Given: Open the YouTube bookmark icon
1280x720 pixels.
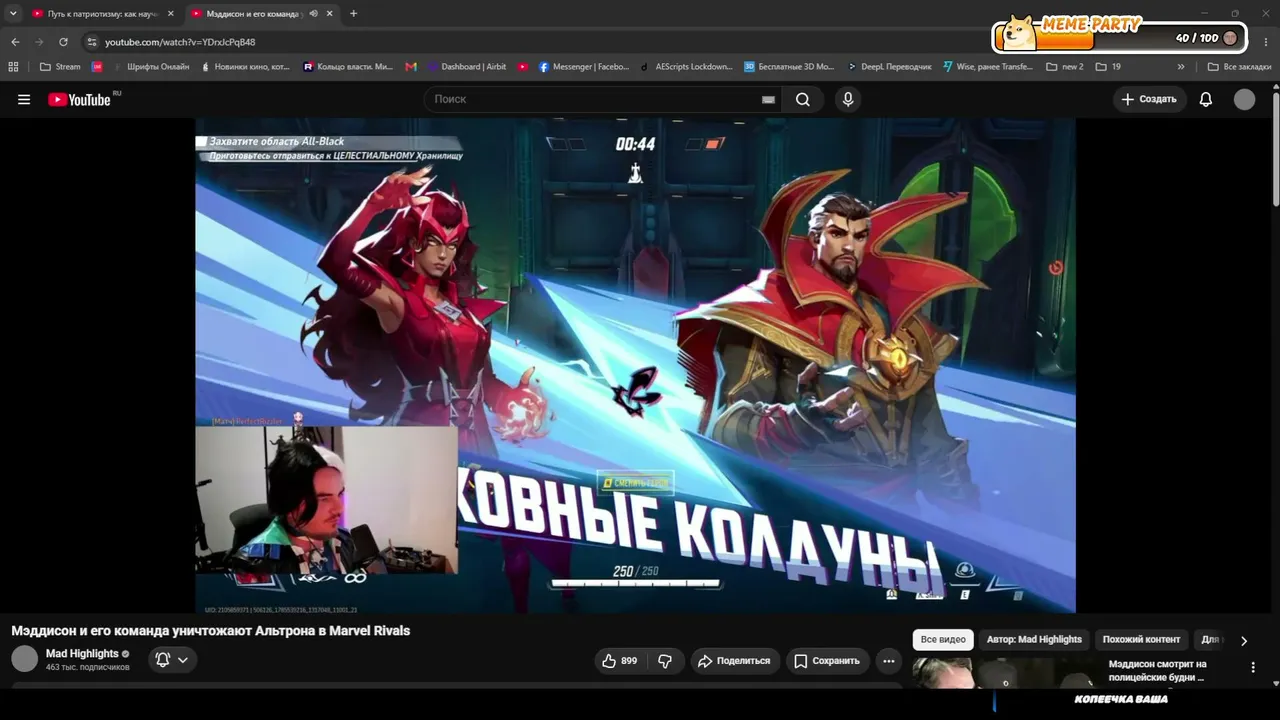Looking at the screenshot, I should (523, 67).
